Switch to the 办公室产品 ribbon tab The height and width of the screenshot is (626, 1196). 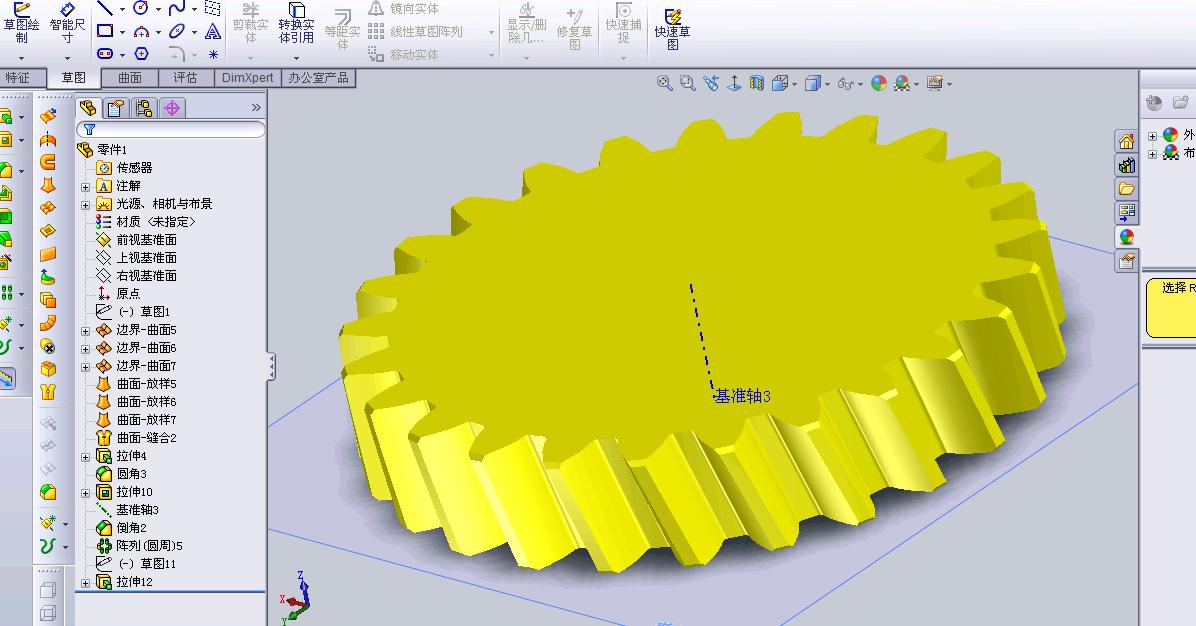click(318, 77)
